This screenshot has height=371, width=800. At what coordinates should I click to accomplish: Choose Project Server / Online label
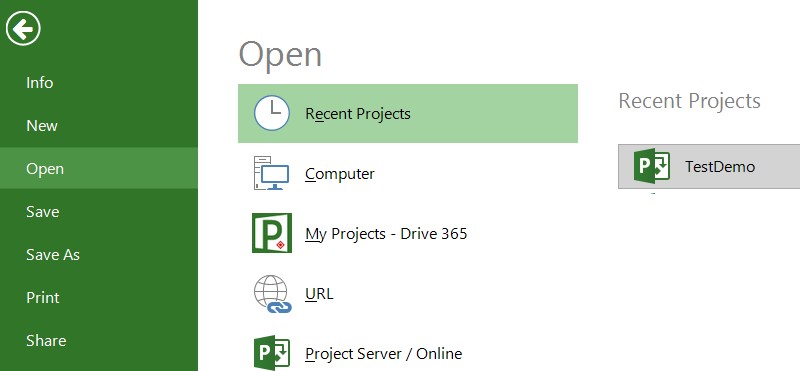click(x=384, y=354)
